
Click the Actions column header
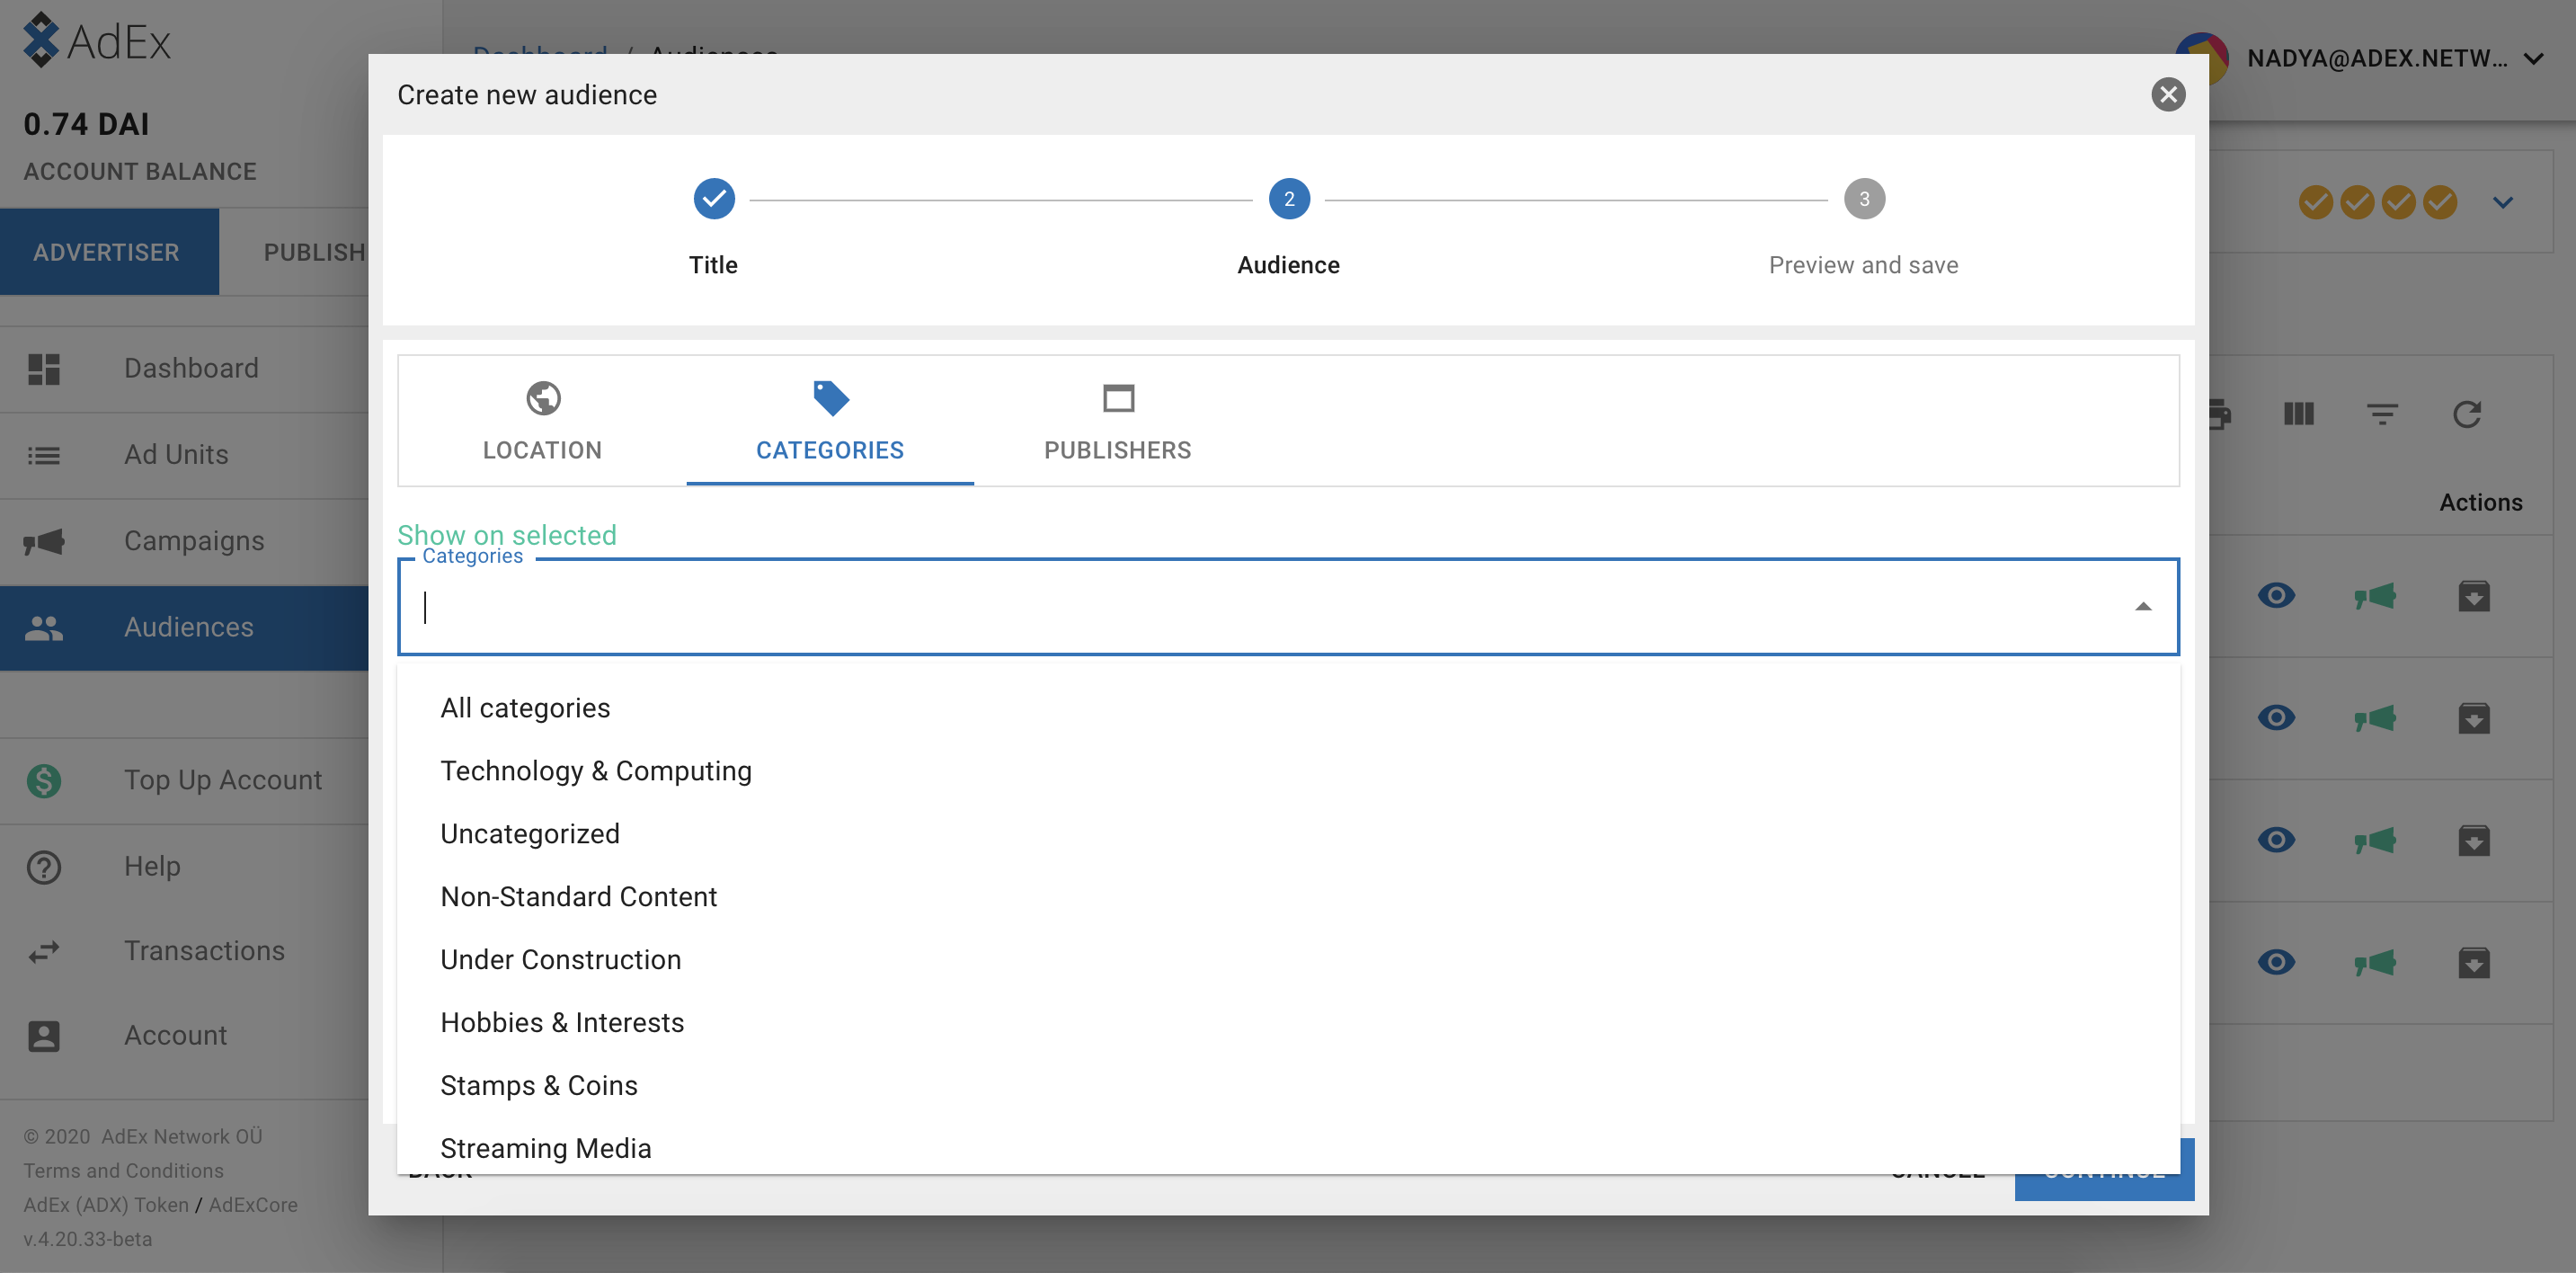pos(2480,502)
